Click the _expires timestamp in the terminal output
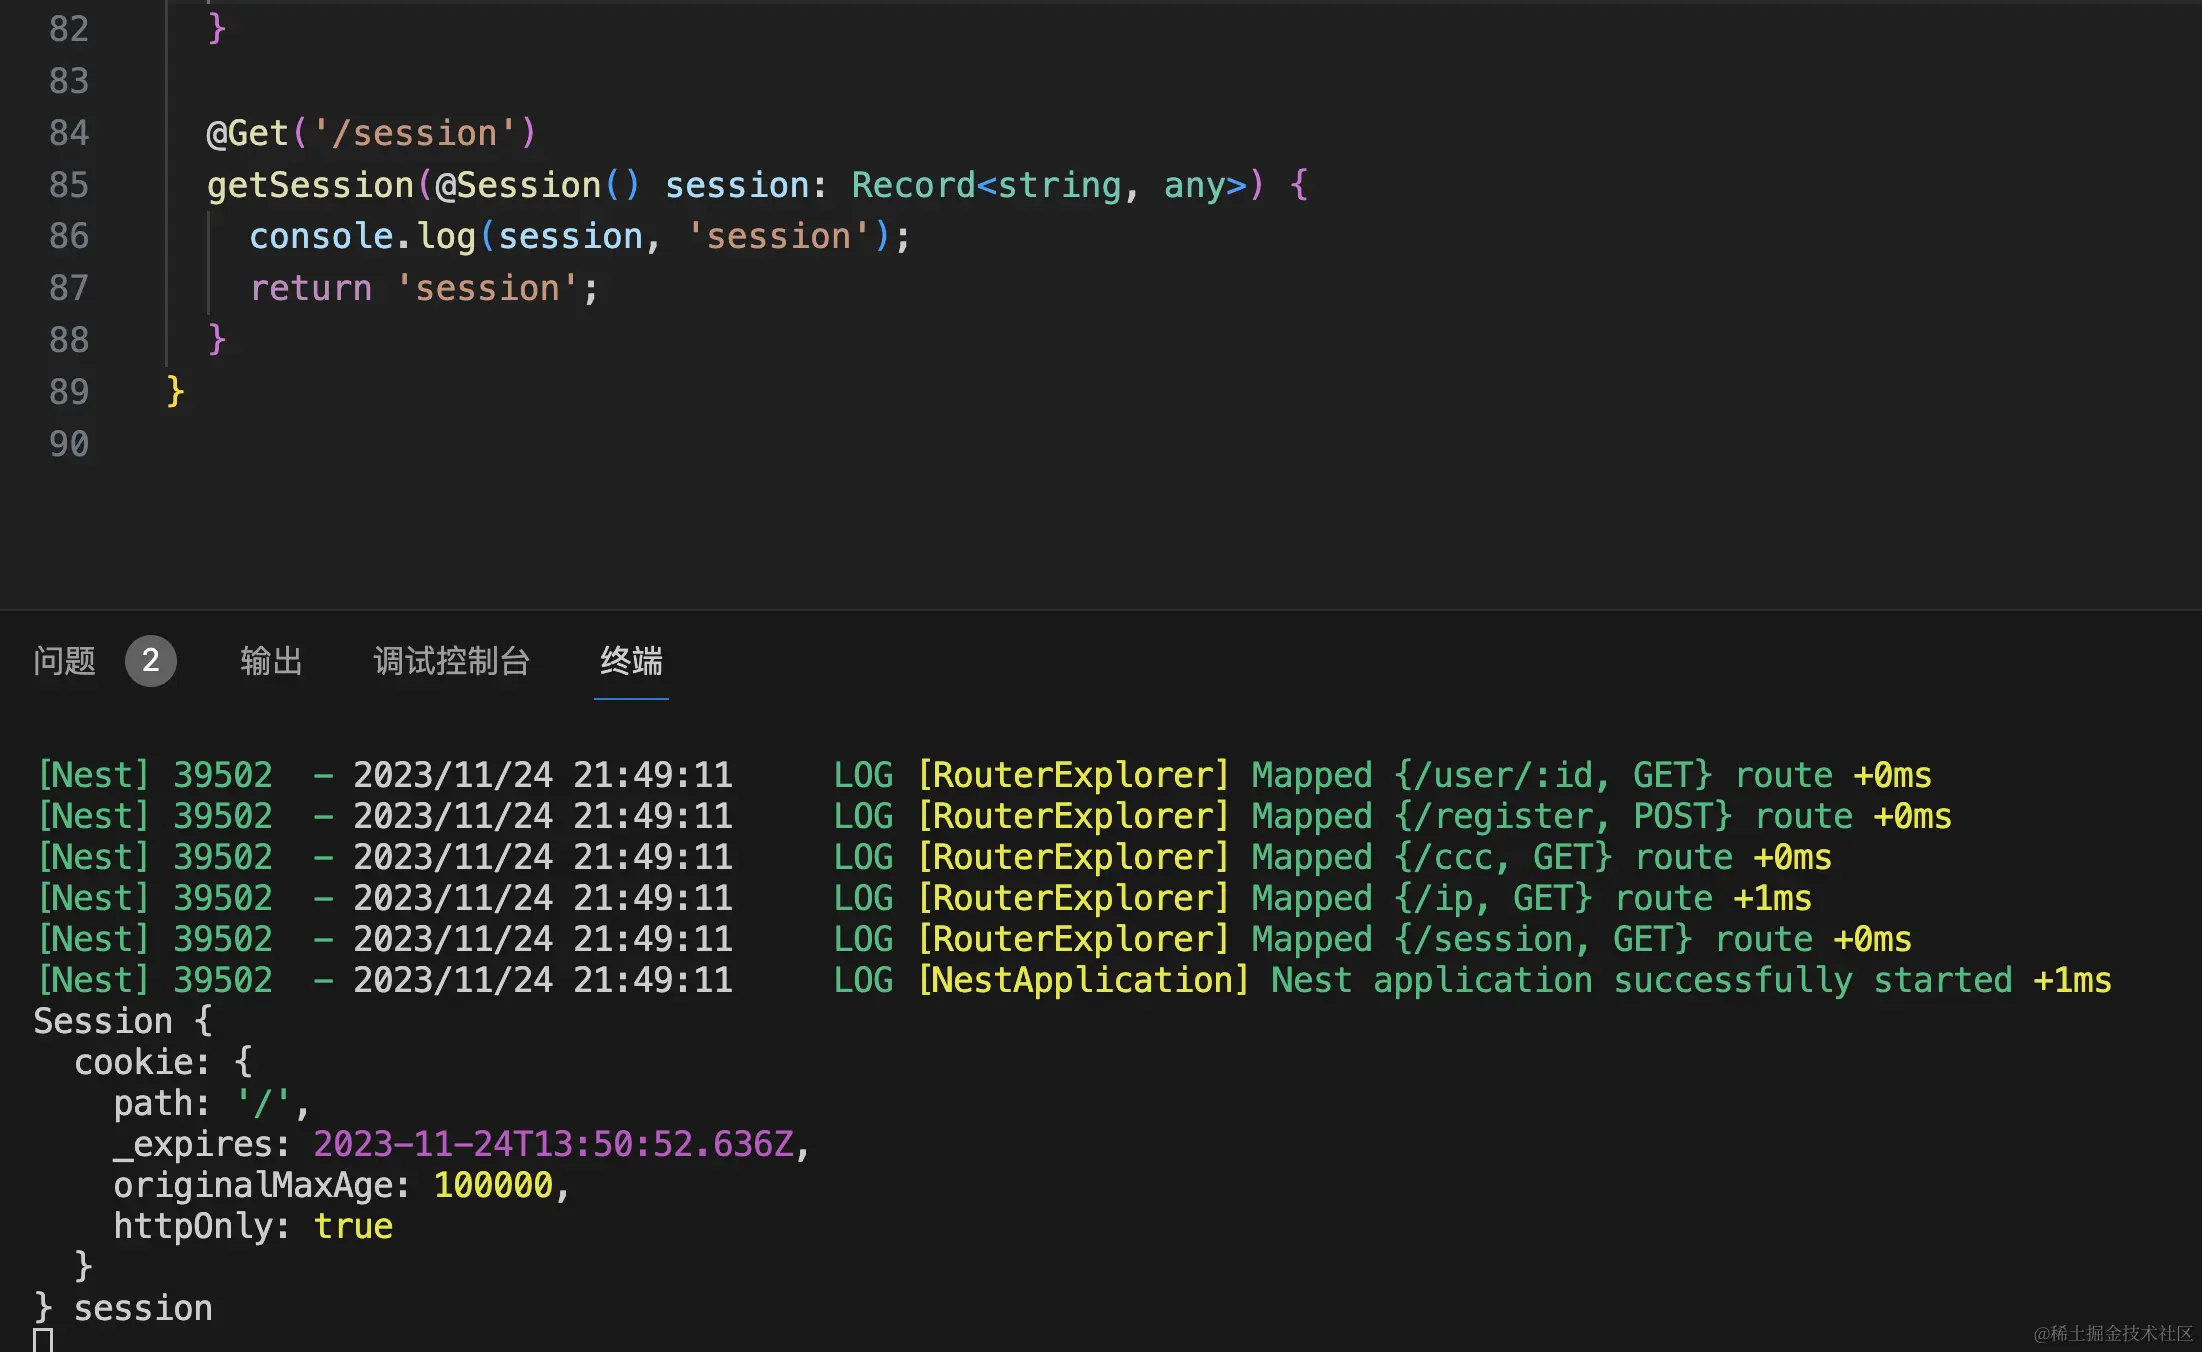Viewport: 2202px width, 1352px height. [x=553, y=1144]
